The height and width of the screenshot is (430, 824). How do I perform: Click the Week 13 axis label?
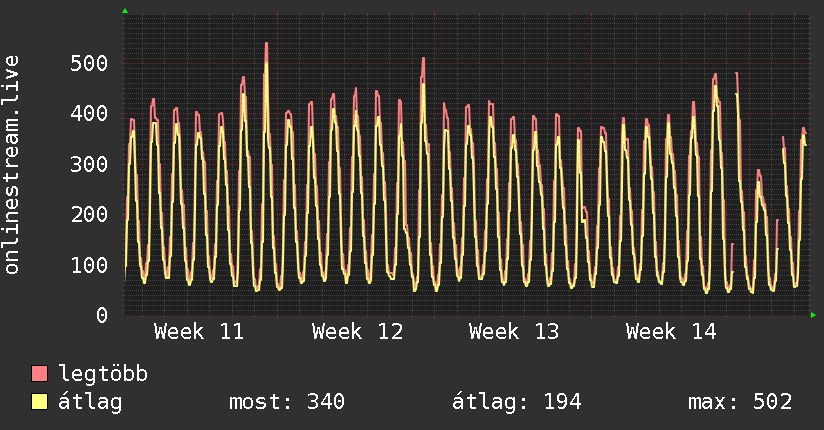[514, 332]
